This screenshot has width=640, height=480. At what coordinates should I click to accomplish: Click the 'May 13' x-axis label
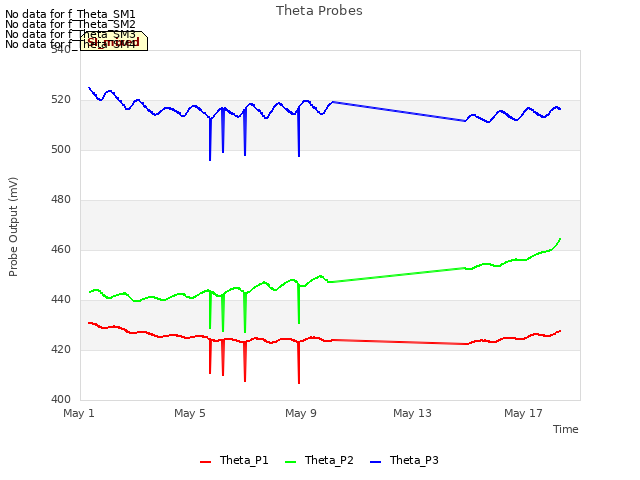412,413
